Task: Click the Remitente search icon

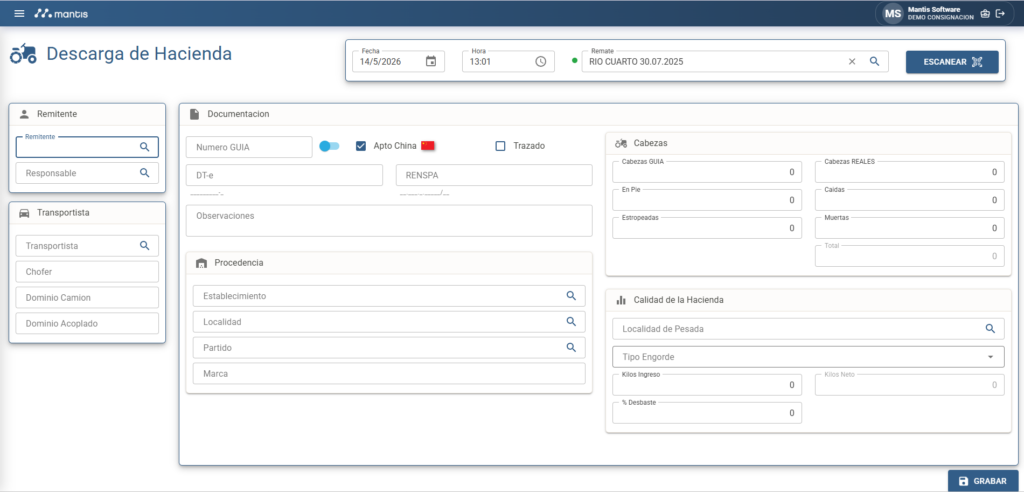Action: point(144,147)
